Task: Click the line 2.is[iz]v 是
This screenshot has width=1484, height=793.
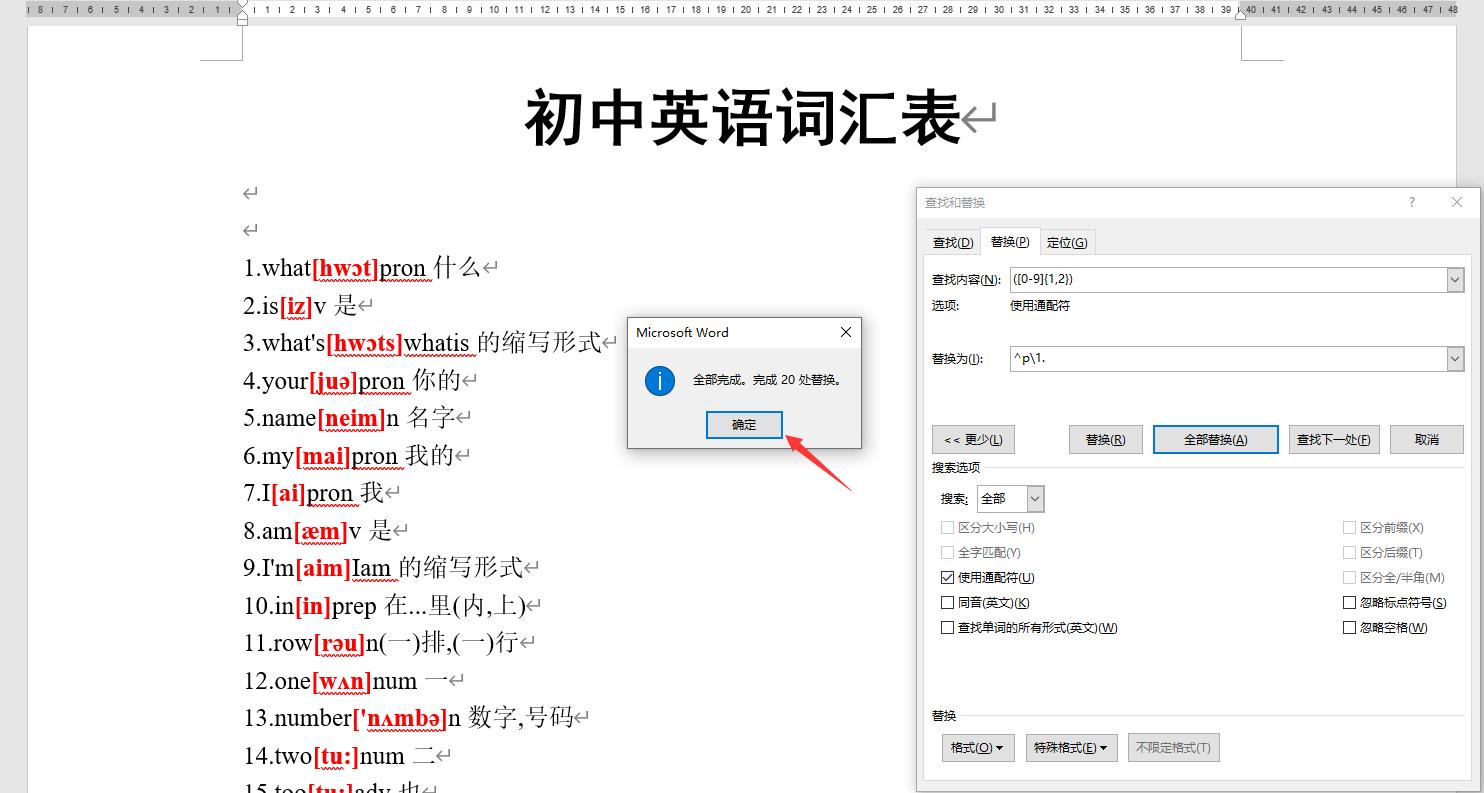Action: pyautogui.click(x=300, y=305)
